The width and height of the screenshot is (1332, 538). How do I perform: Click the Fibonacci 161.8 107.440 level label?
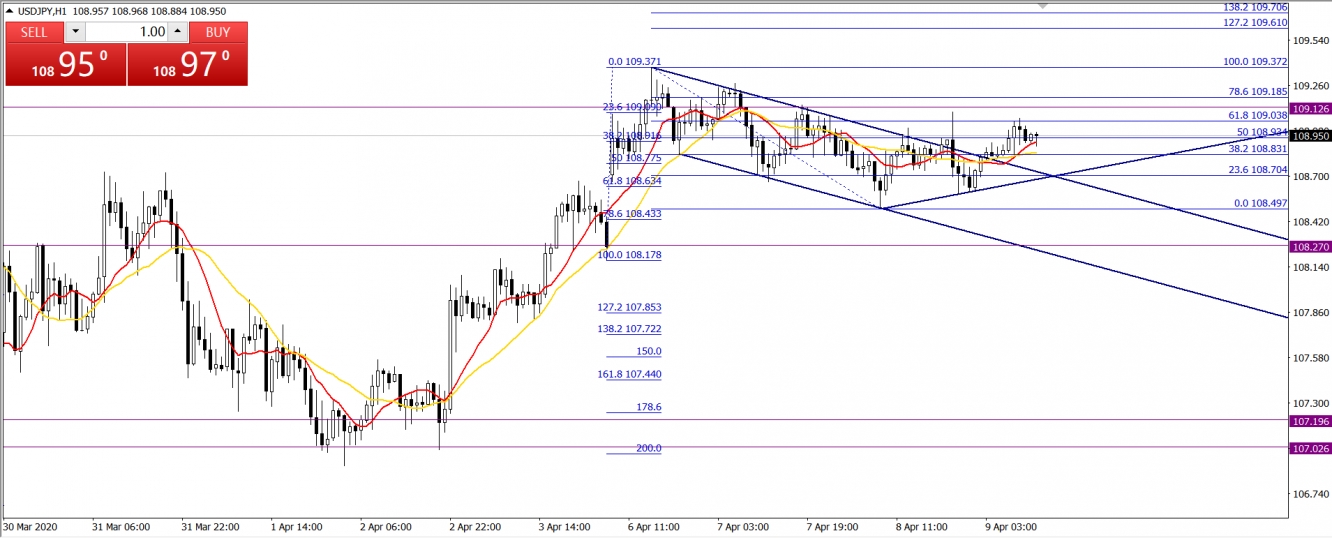click(x=630, y=374)
